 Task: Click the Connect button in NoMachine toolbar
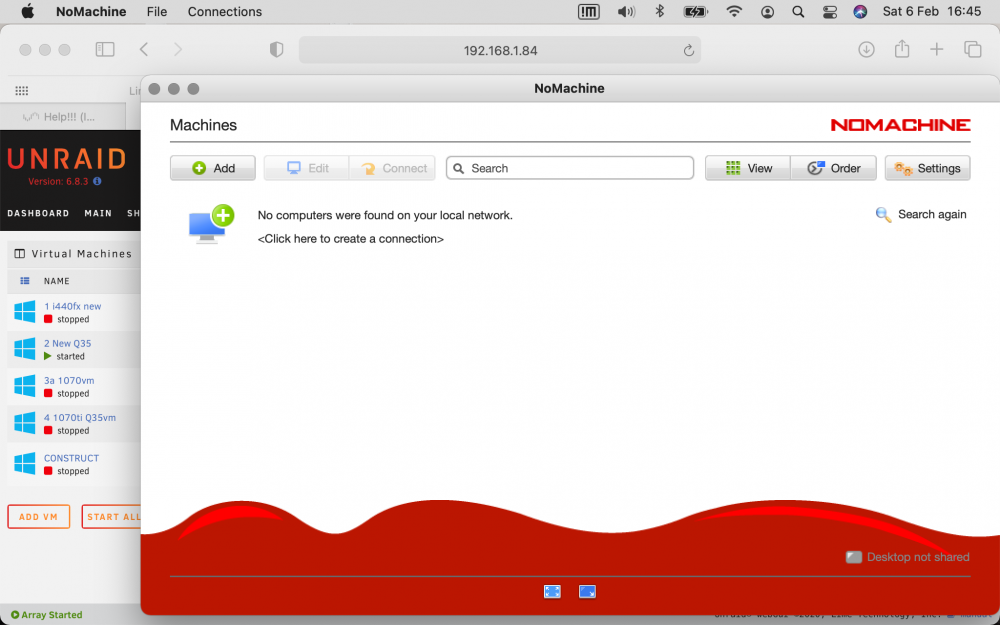tap(392, 168)
